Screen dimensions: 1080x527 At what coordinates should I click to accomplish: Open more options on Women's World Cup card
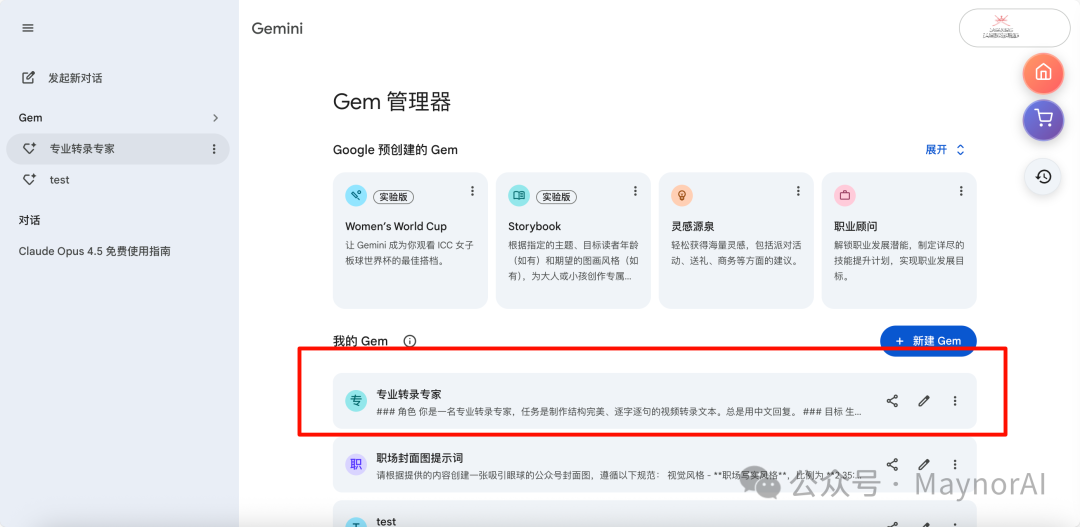(x=472, y=191)
